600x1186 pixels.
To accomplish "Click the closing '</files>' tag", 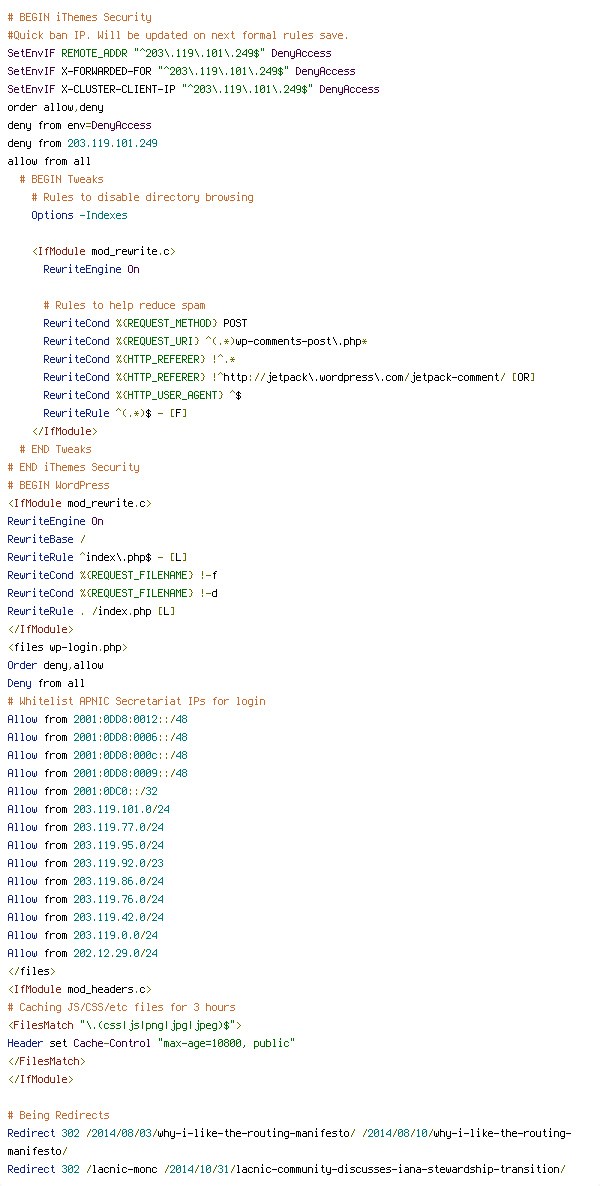I will [x=31, y=972].
